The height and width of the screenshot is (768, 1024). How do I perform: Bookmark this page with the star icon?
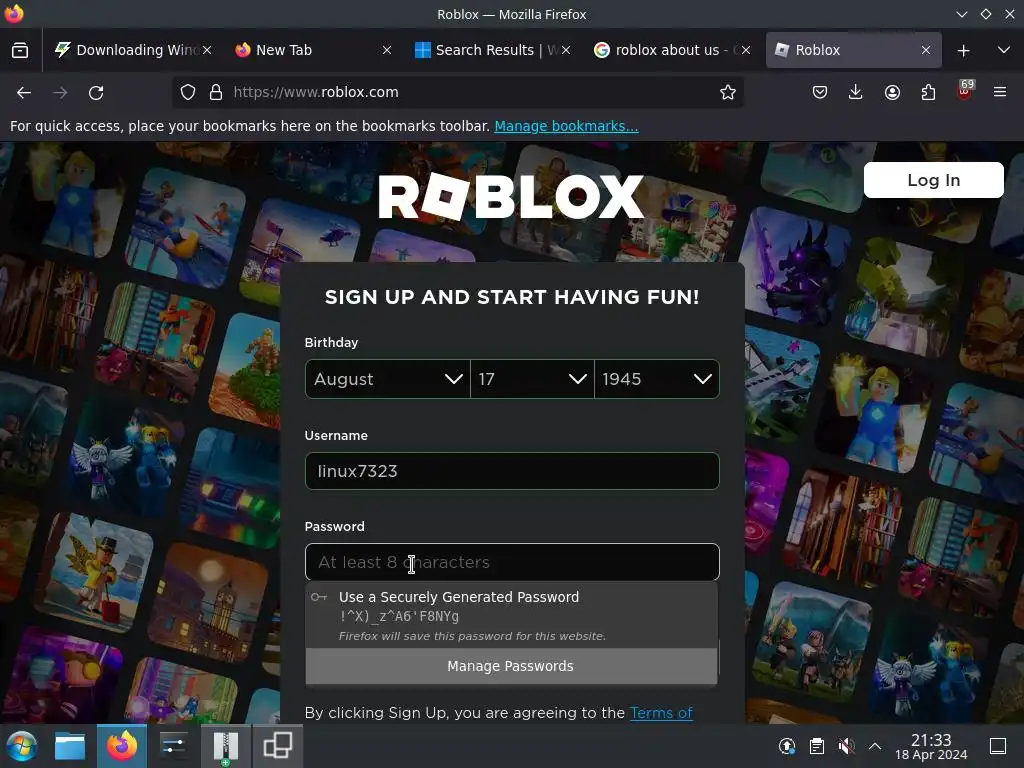pos(728,93)
